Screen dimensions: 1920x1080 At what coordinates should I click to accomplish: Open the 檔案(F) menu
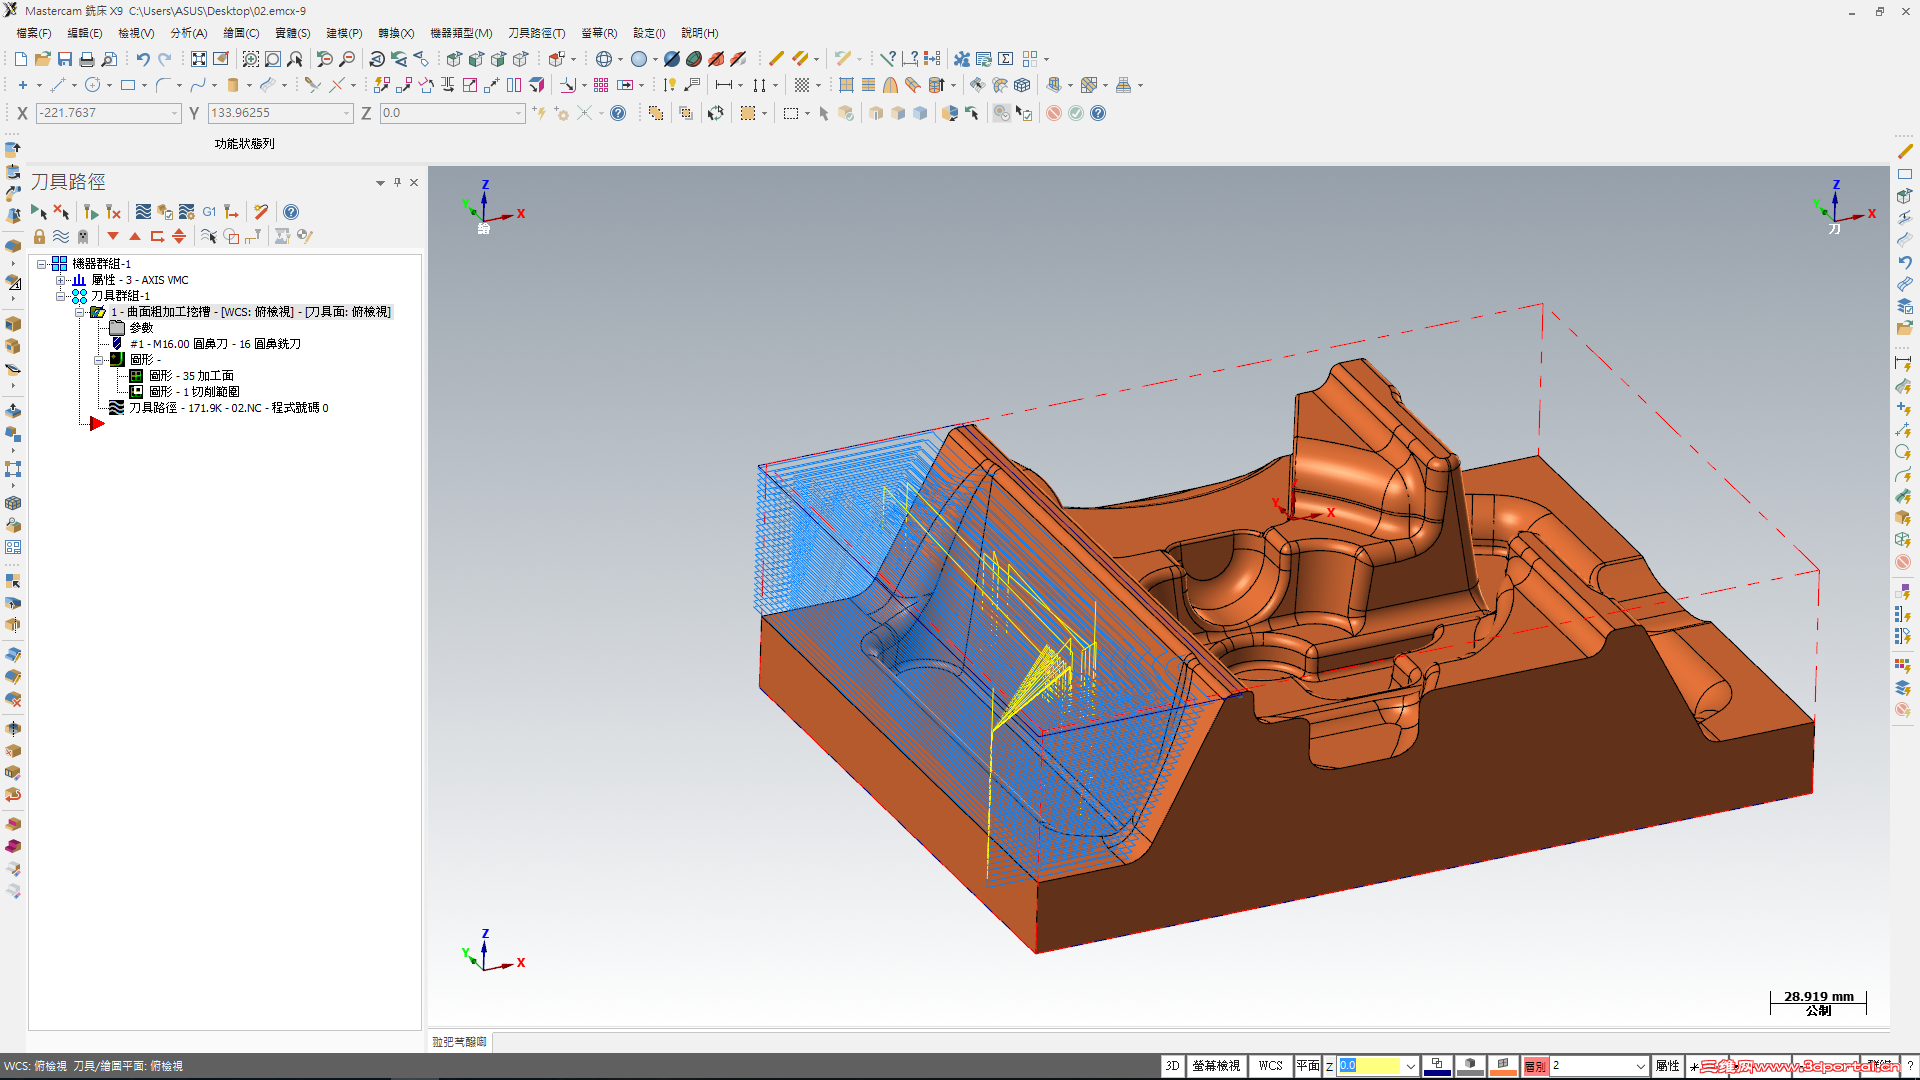pos(34,33)
